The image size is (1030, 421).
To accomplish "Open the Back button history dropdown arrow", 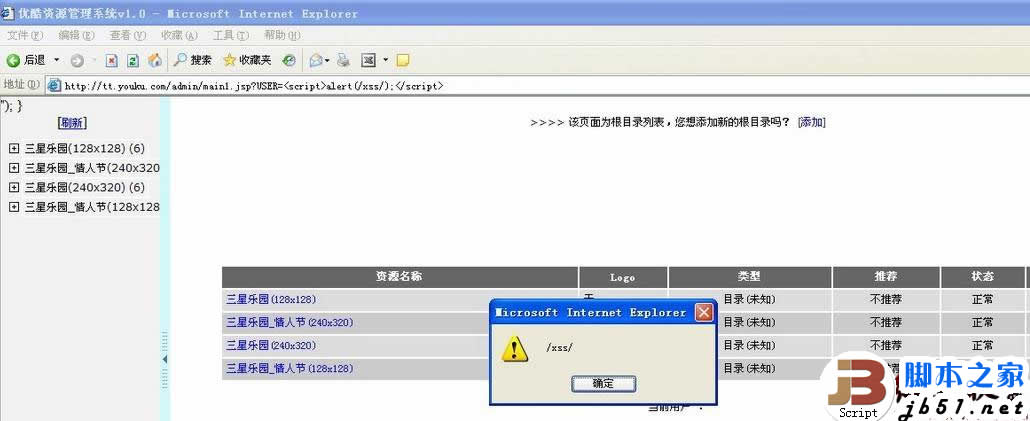I will coord(56,60).
